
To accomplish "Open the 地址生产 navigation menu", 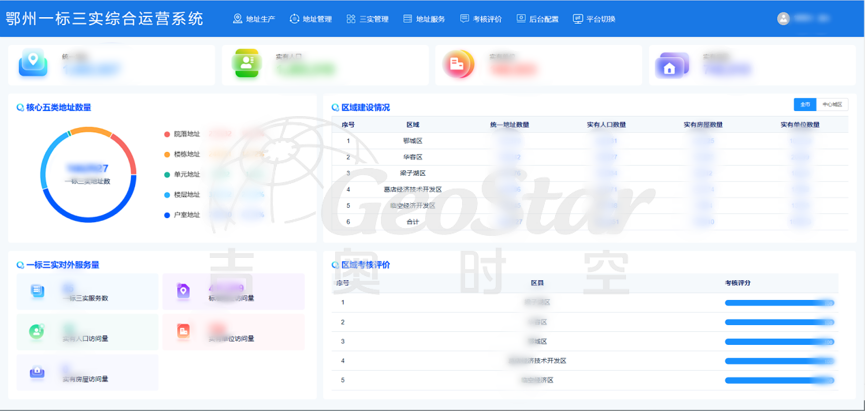I will click(253, 19).
